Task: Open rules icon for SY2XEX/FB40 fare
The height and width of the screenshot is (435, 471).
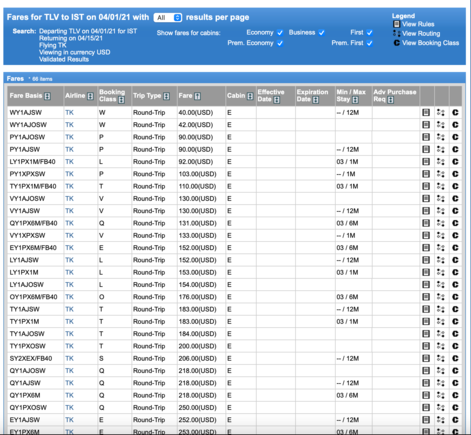Action: [x=426, y=358]
